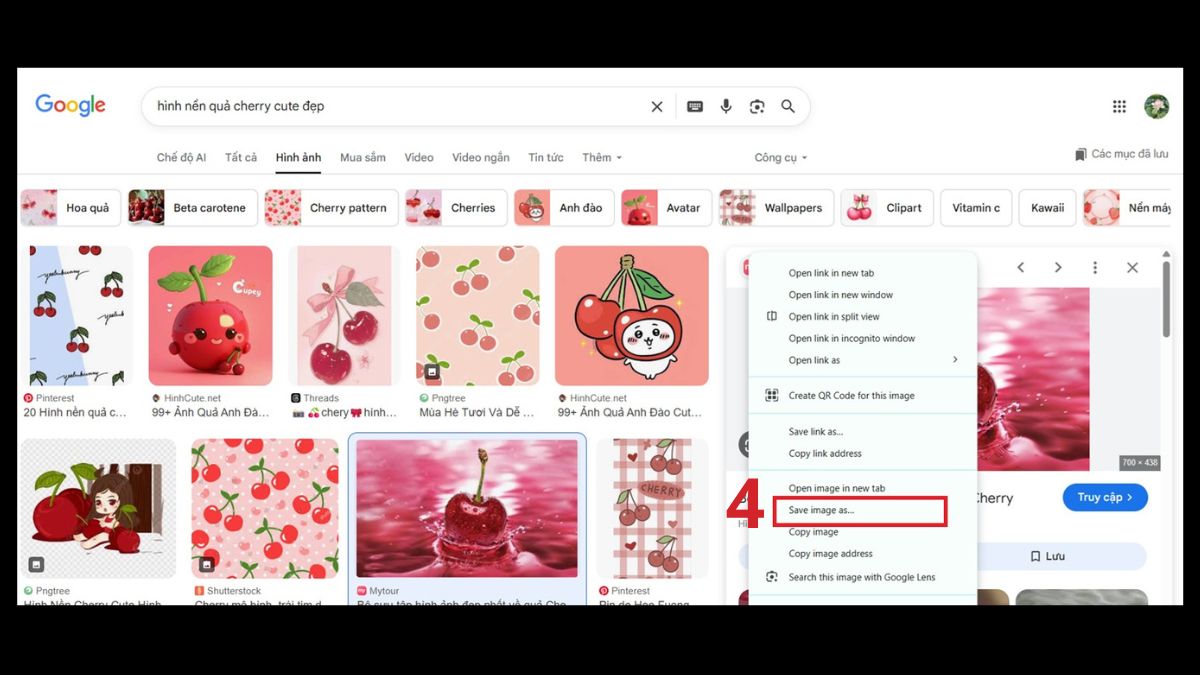Click the search query input field
The image size is (1200, 675).
400,106
